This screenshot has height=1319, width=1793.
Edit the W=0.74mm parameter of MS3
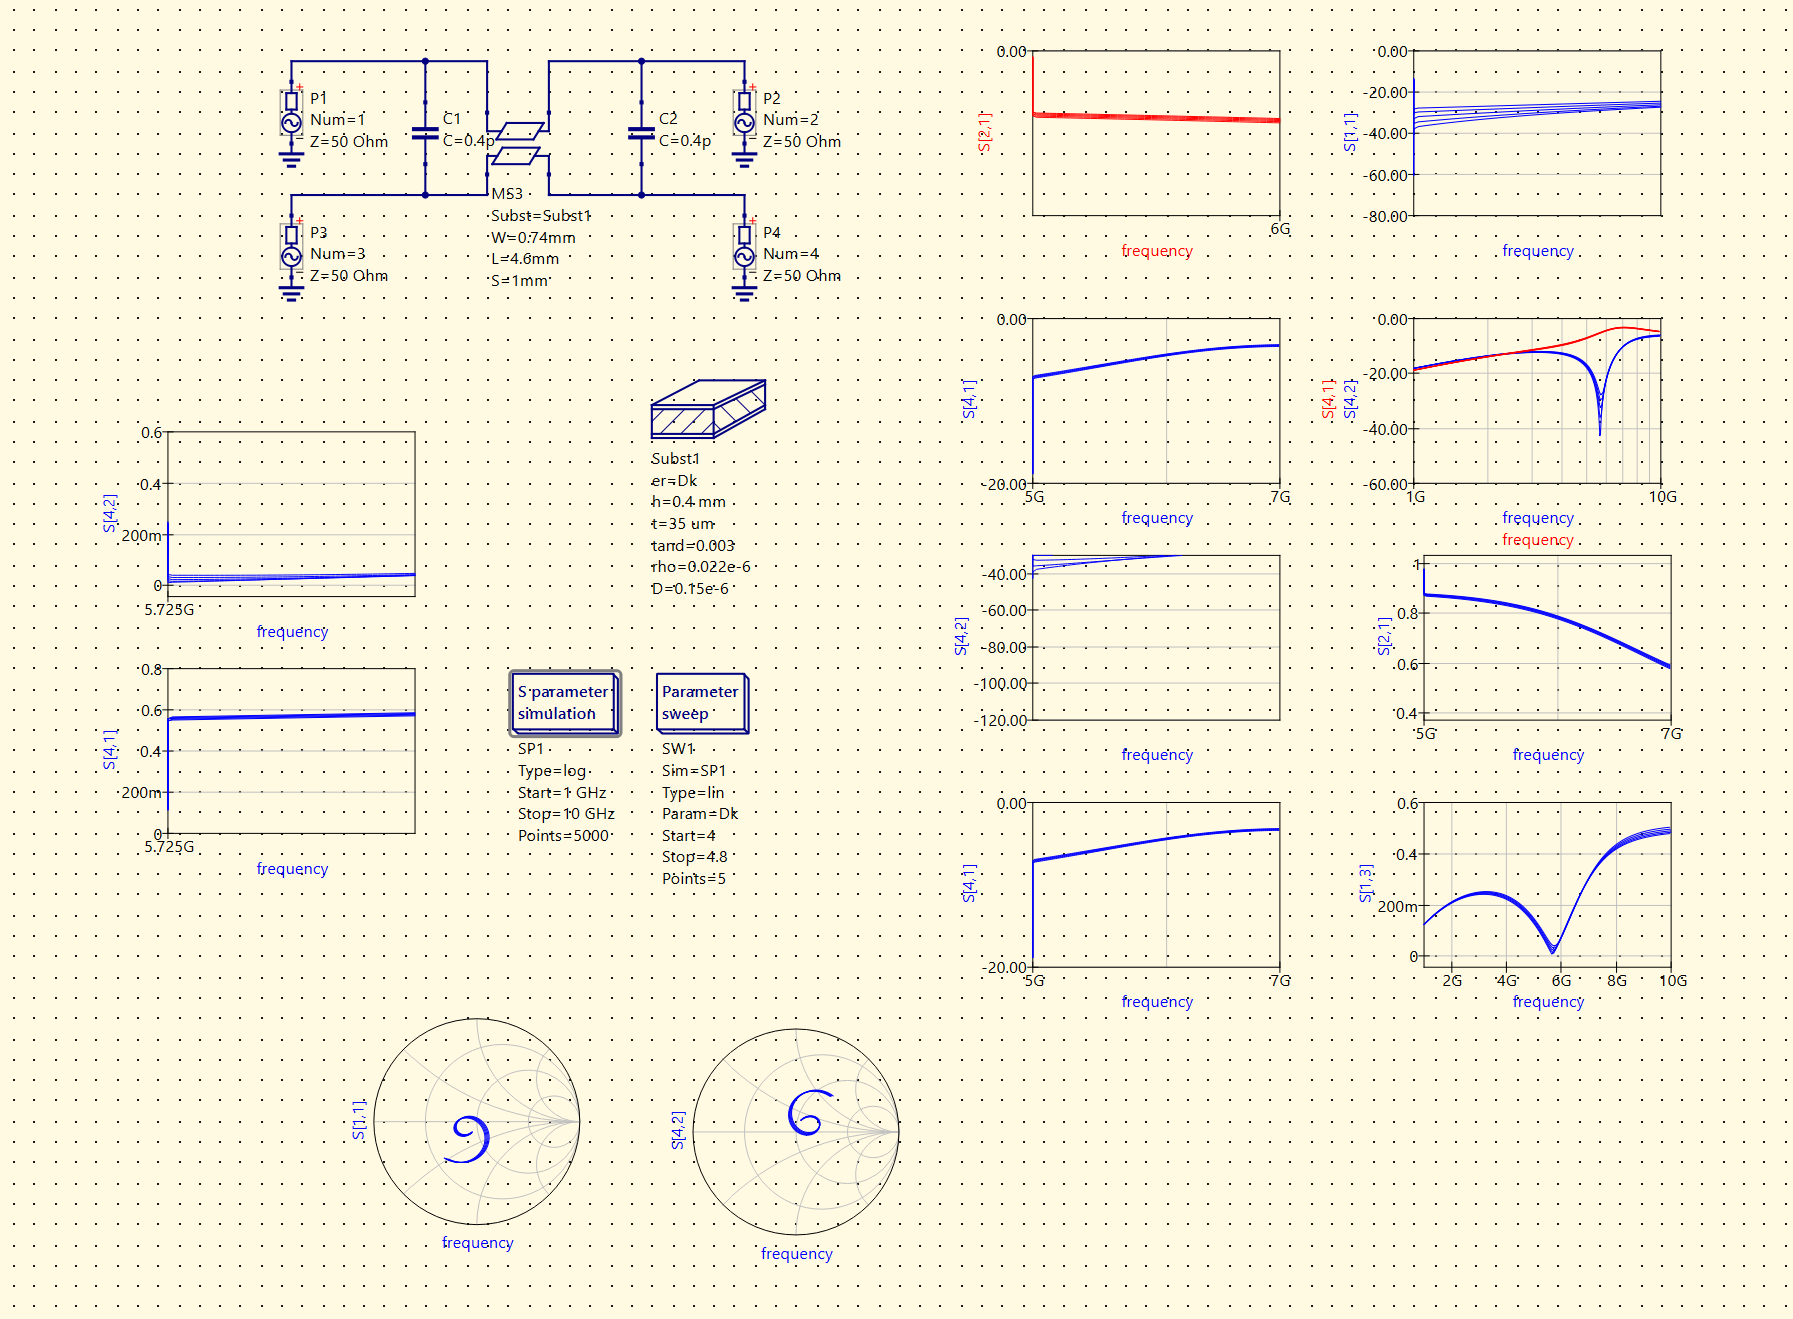[530, 238]
